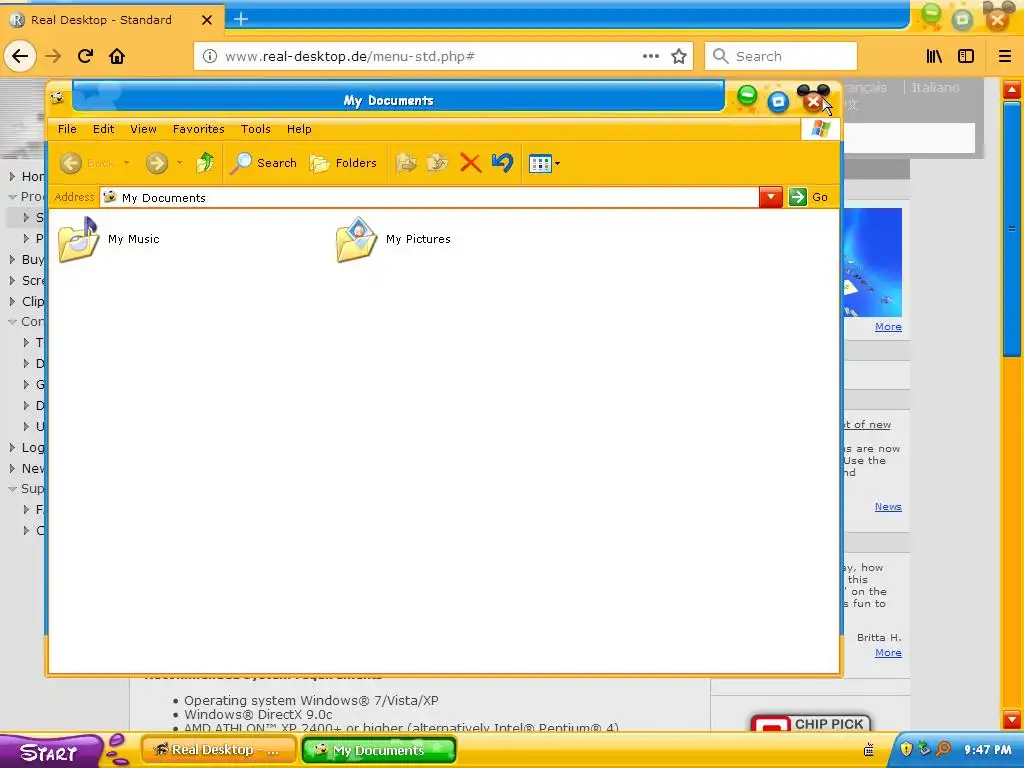Open the View menu
The width and height of the screenshot is (1024, 768).
pyautogui.click(x=143, y=129)
